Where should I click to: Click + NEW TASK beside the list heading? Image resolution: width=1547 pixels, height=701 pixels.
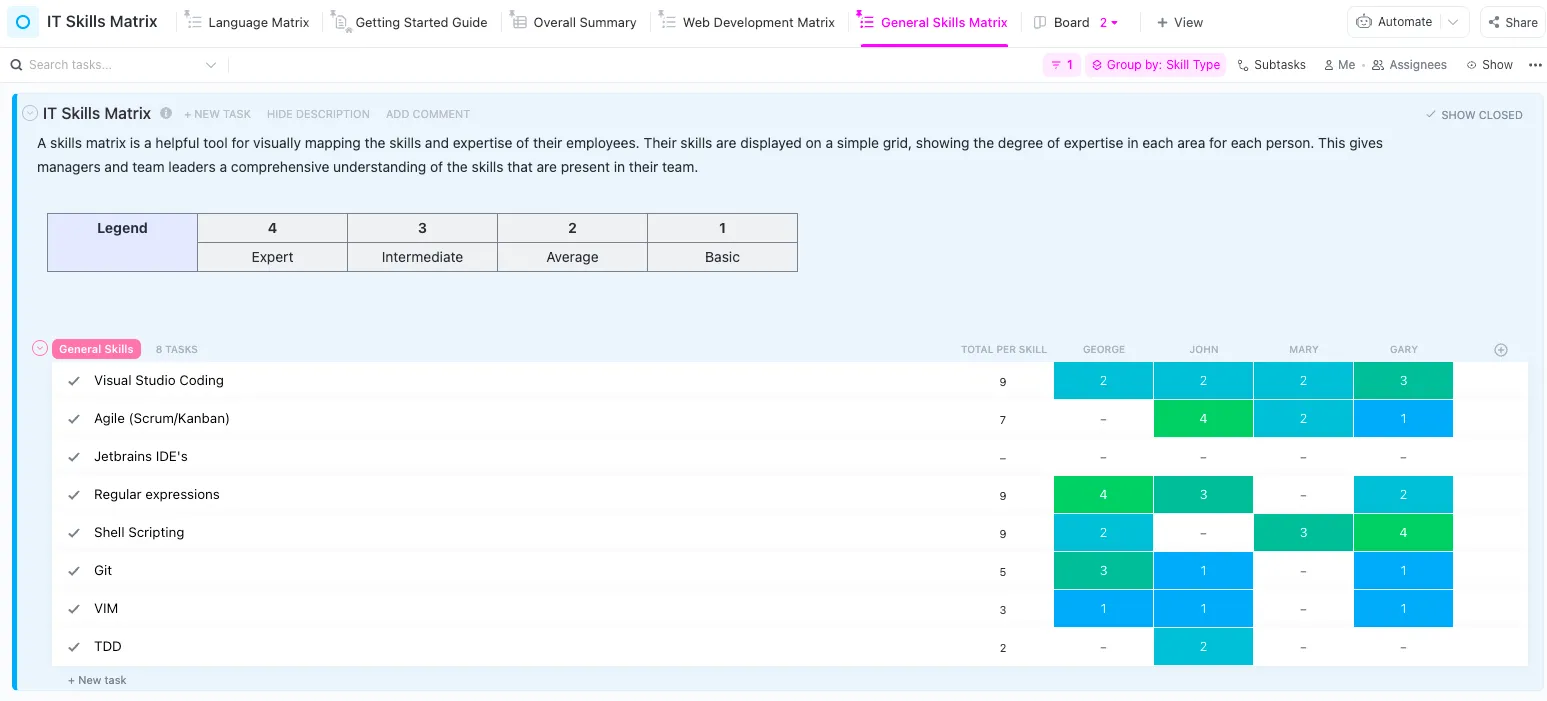(x=217, y=114)
